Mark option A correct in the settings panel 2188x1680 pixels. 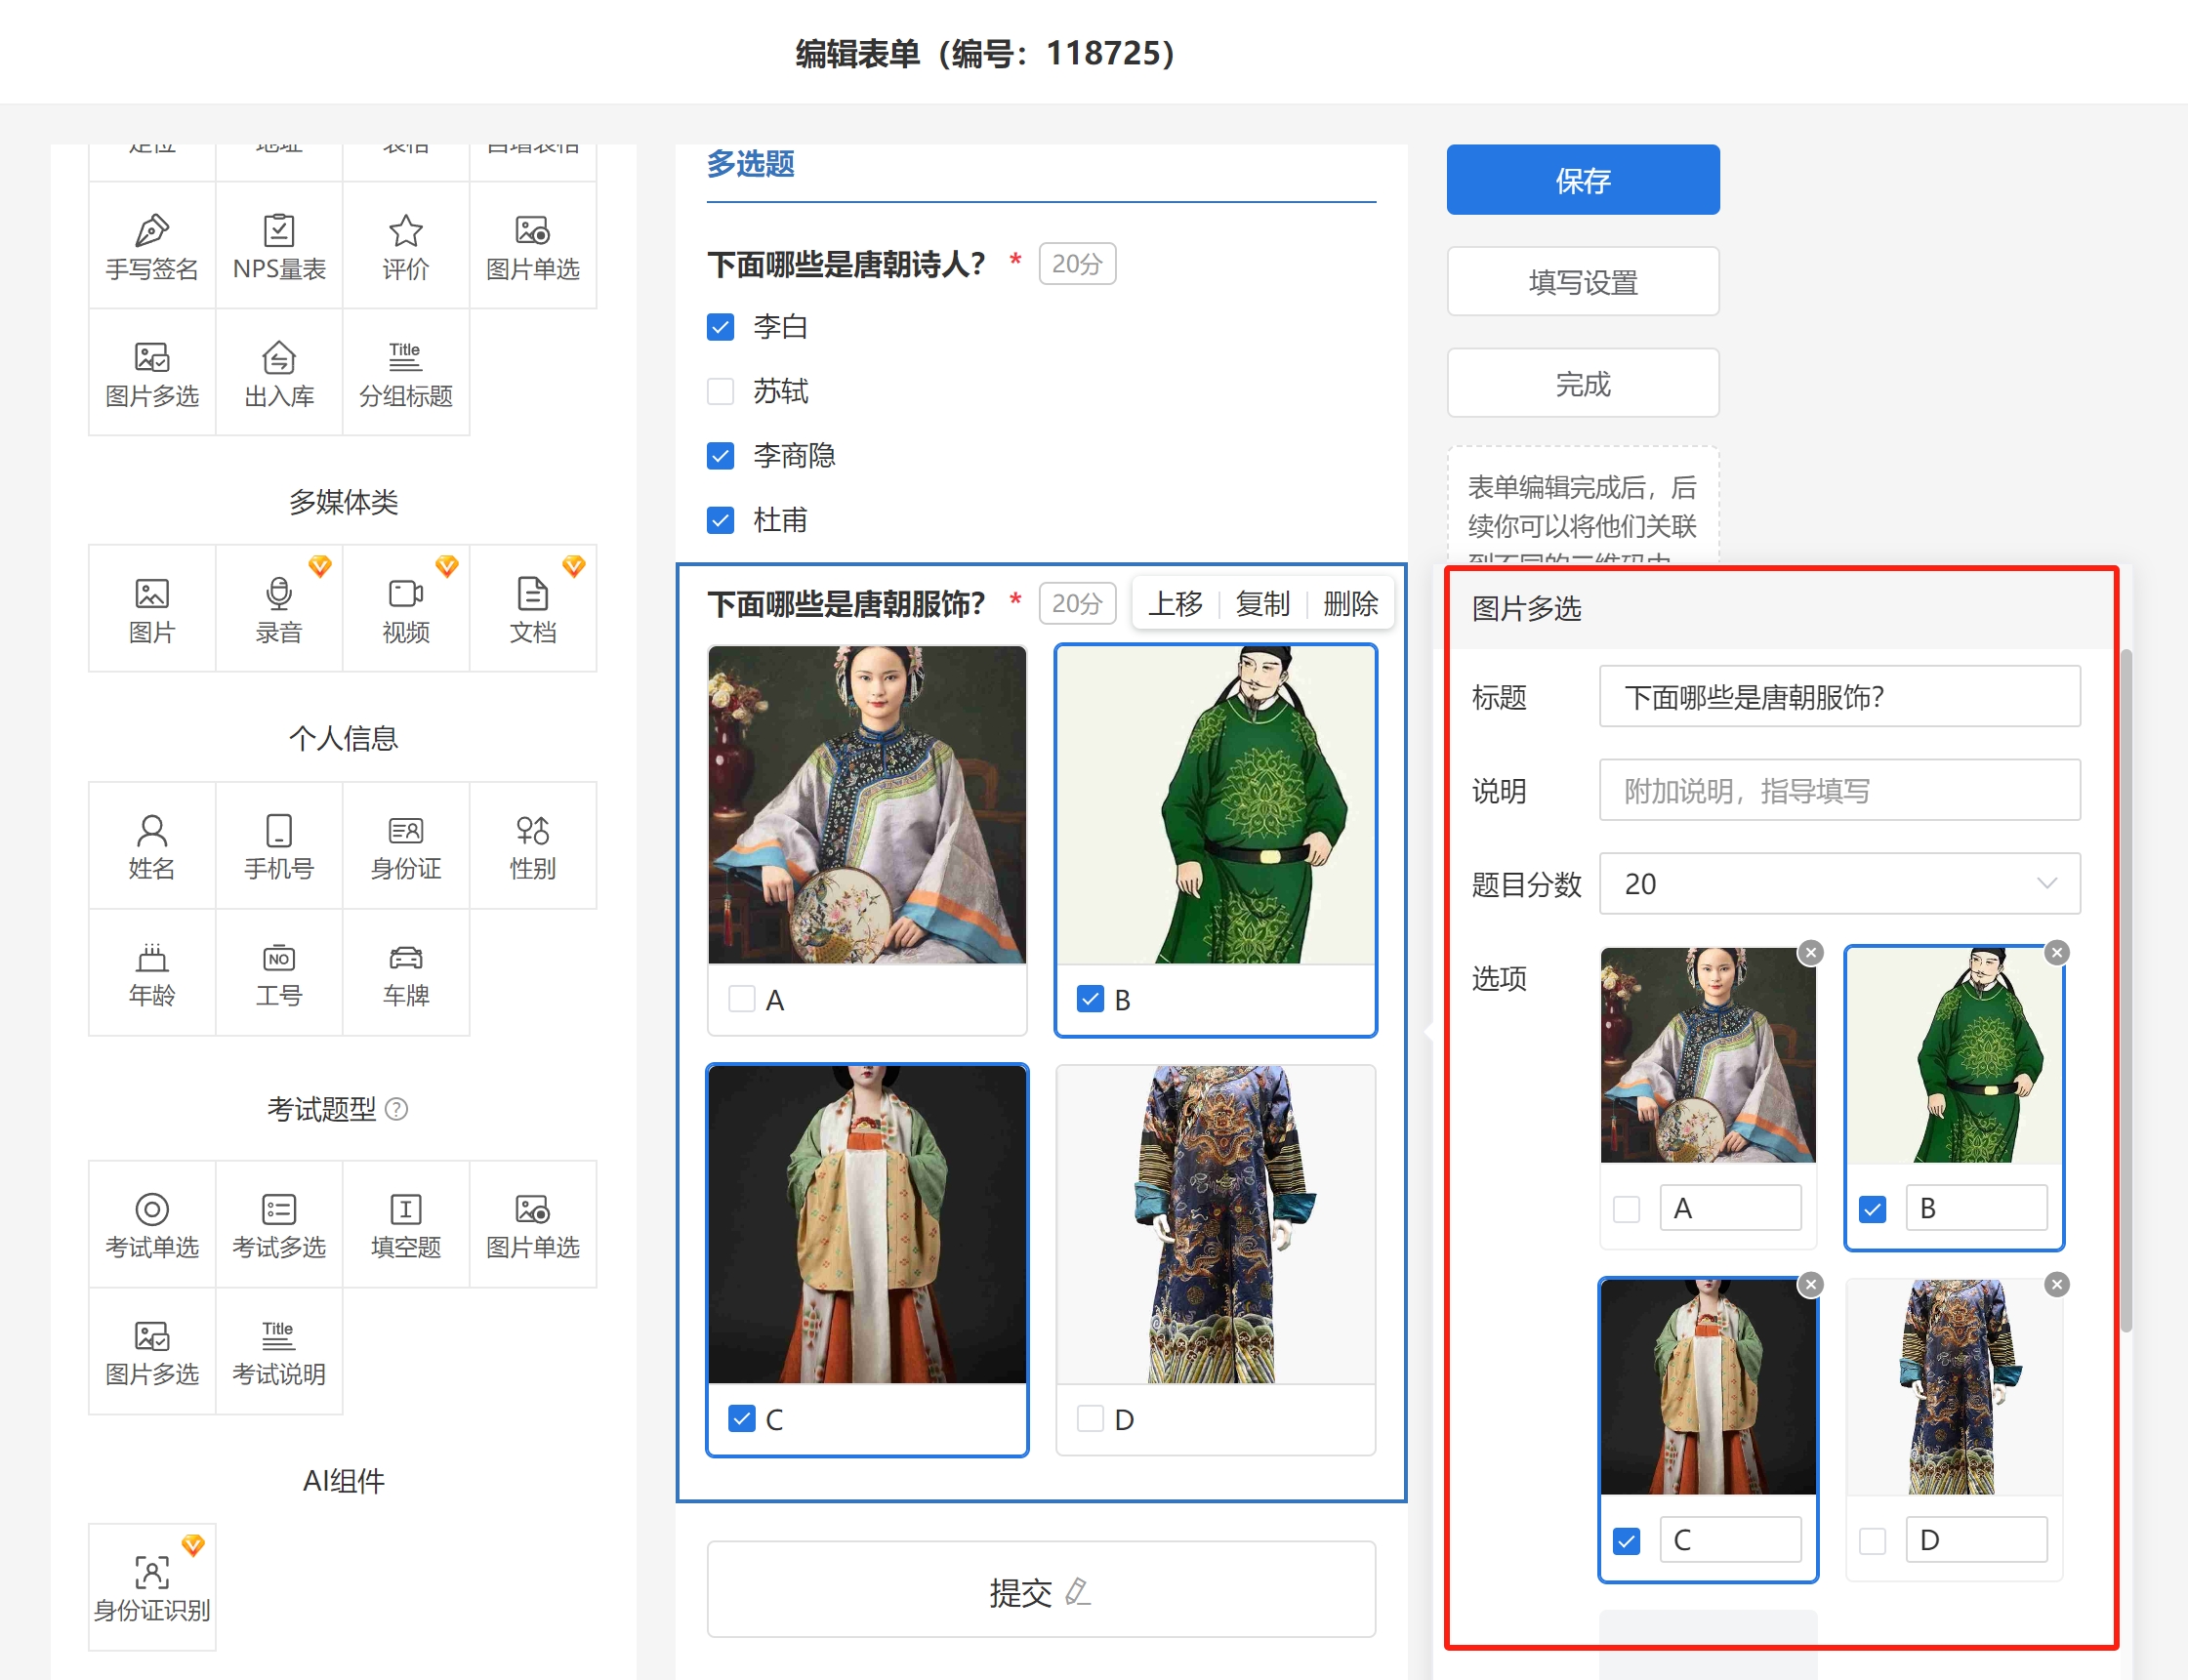point(1627,1209)
